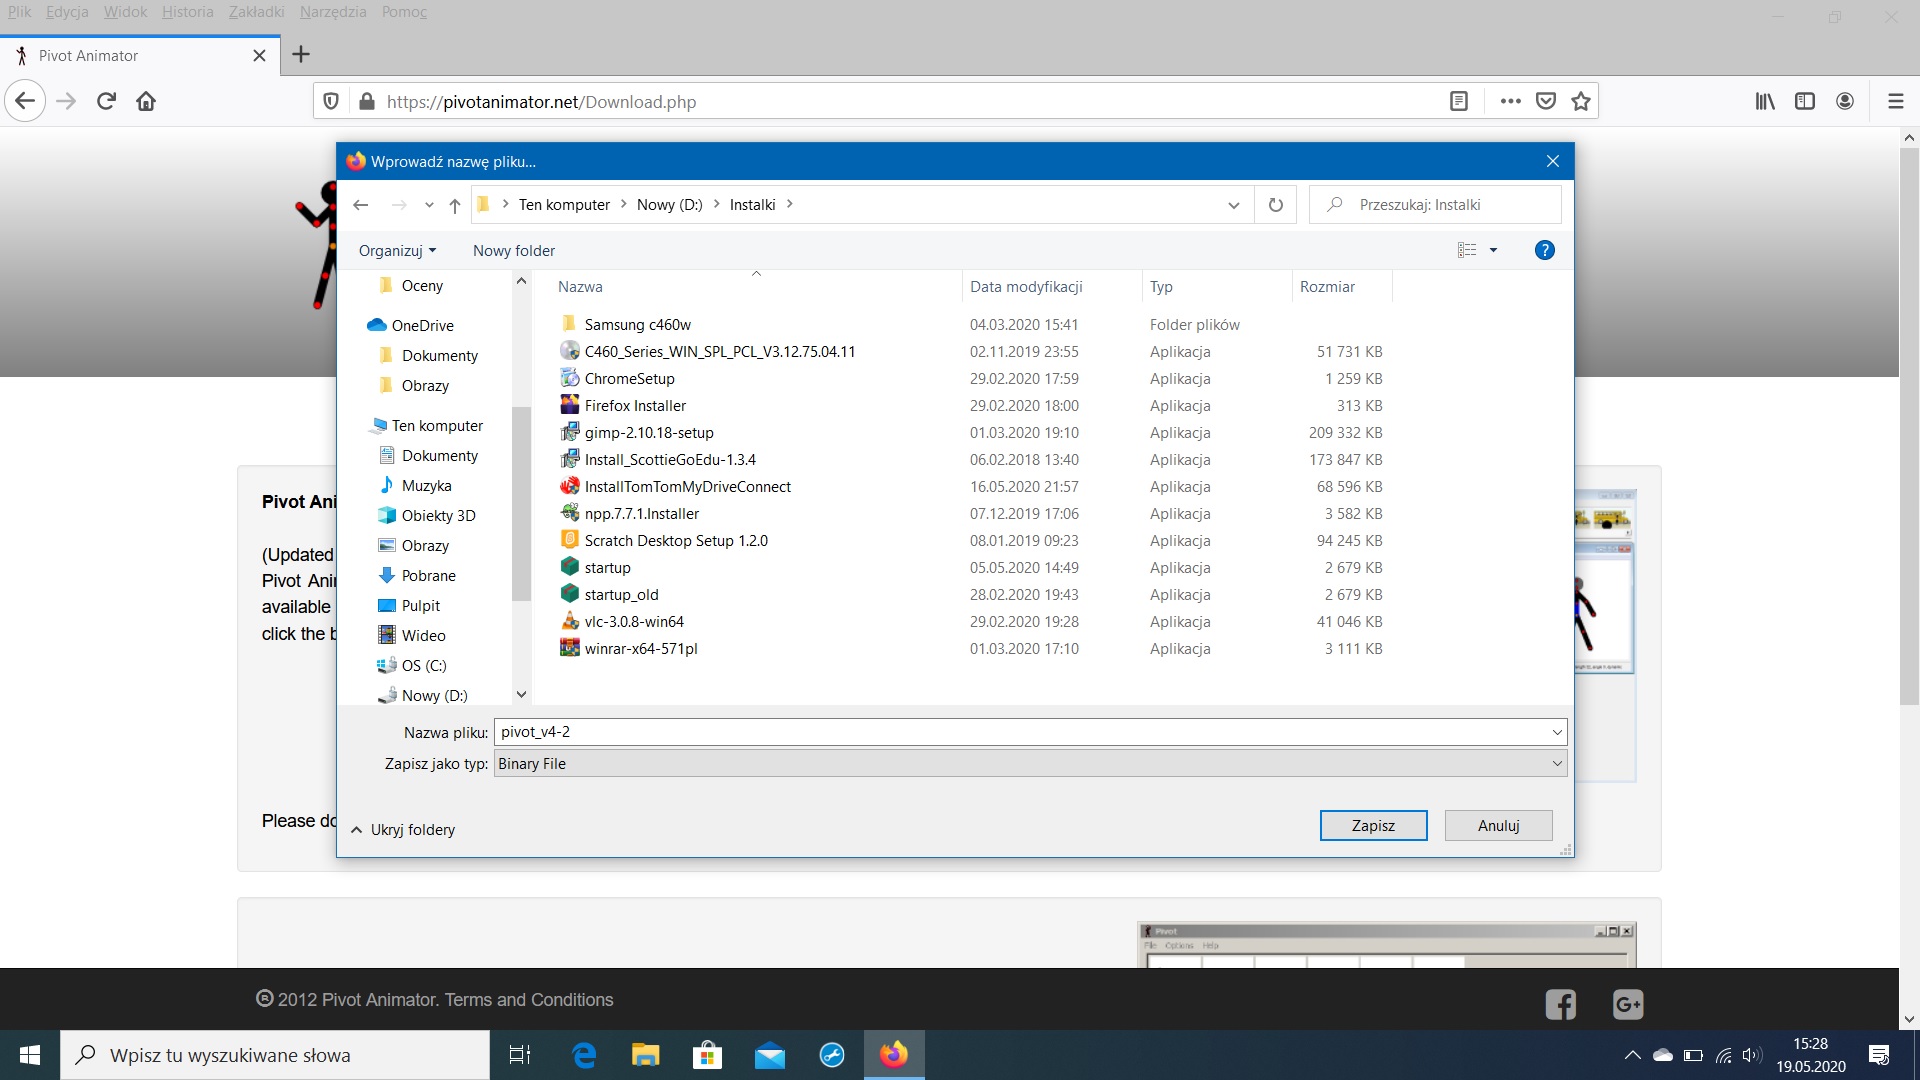The width and height of the screenshot is (1920, 1080).
Task: Sort by Data modyfikacji column
Action: [x=1026, y=287]
